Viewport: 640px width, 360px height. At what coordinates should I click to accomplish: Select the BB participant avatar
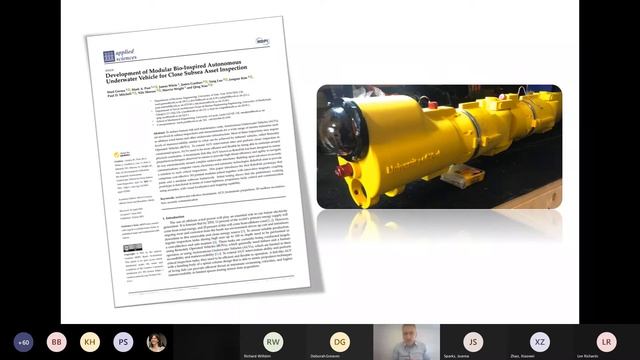pyautogui.click(x=57, y=342)
